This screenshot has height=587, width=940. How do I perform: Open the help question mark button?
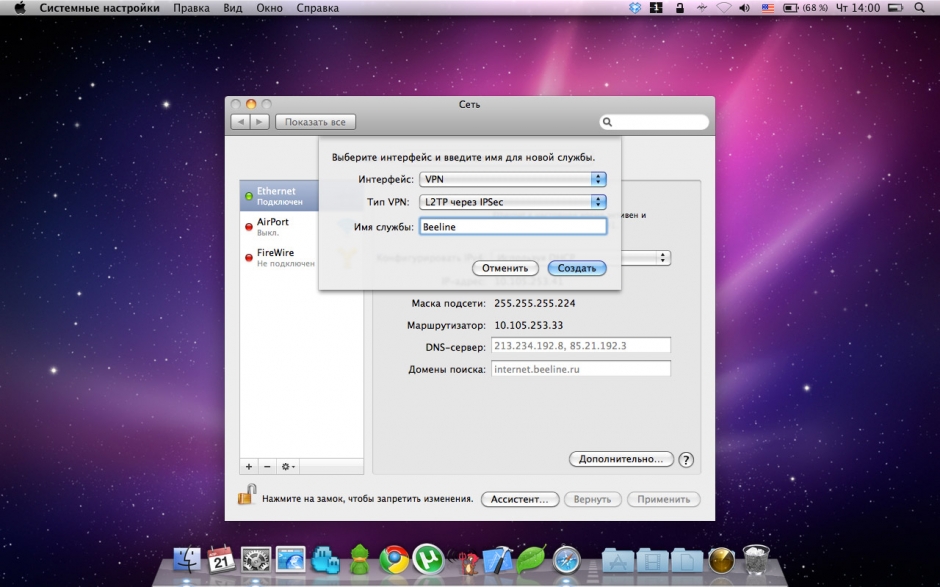(686, 460)
